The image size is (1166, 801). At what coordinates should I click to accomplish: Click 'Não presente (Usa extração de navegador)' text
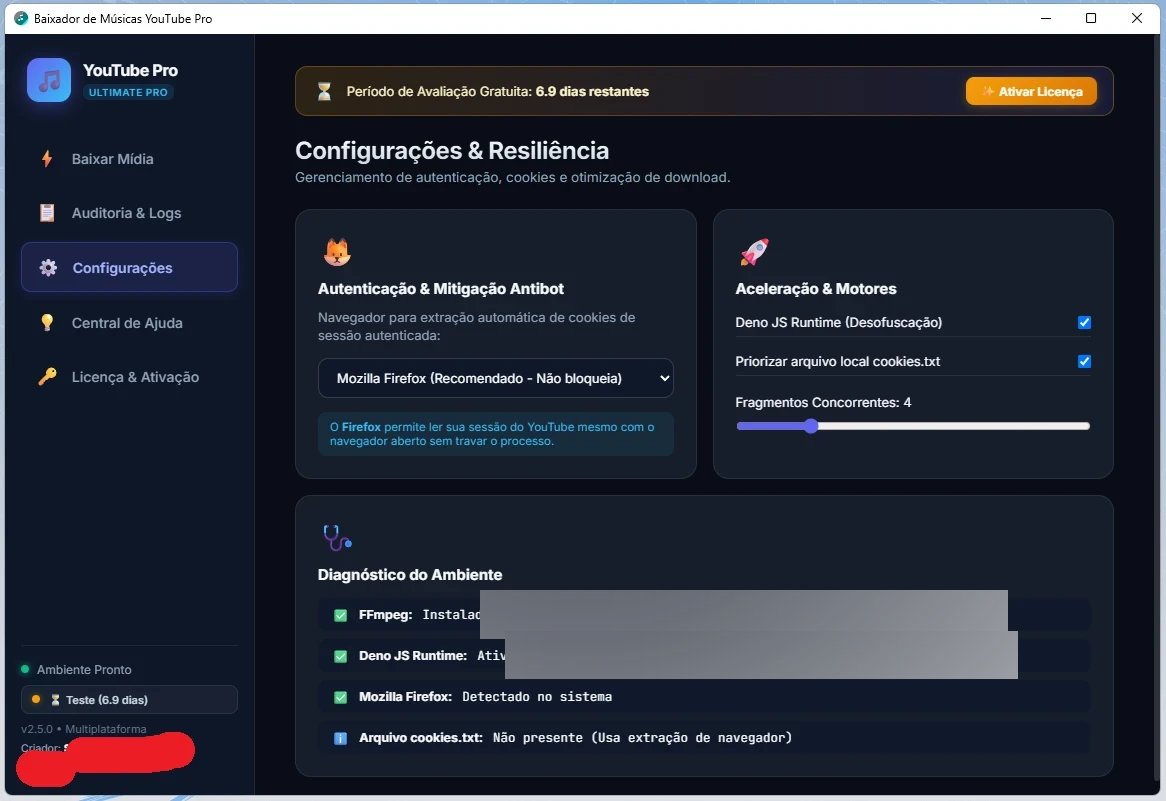642,738
